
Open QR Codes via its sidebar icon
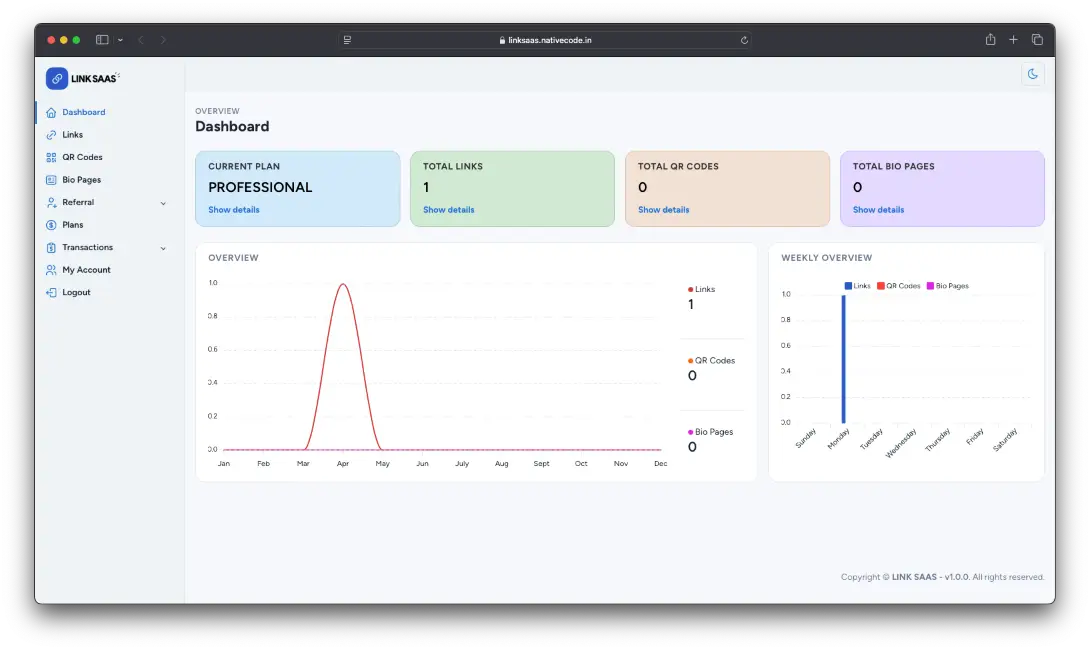coord(51,157)
